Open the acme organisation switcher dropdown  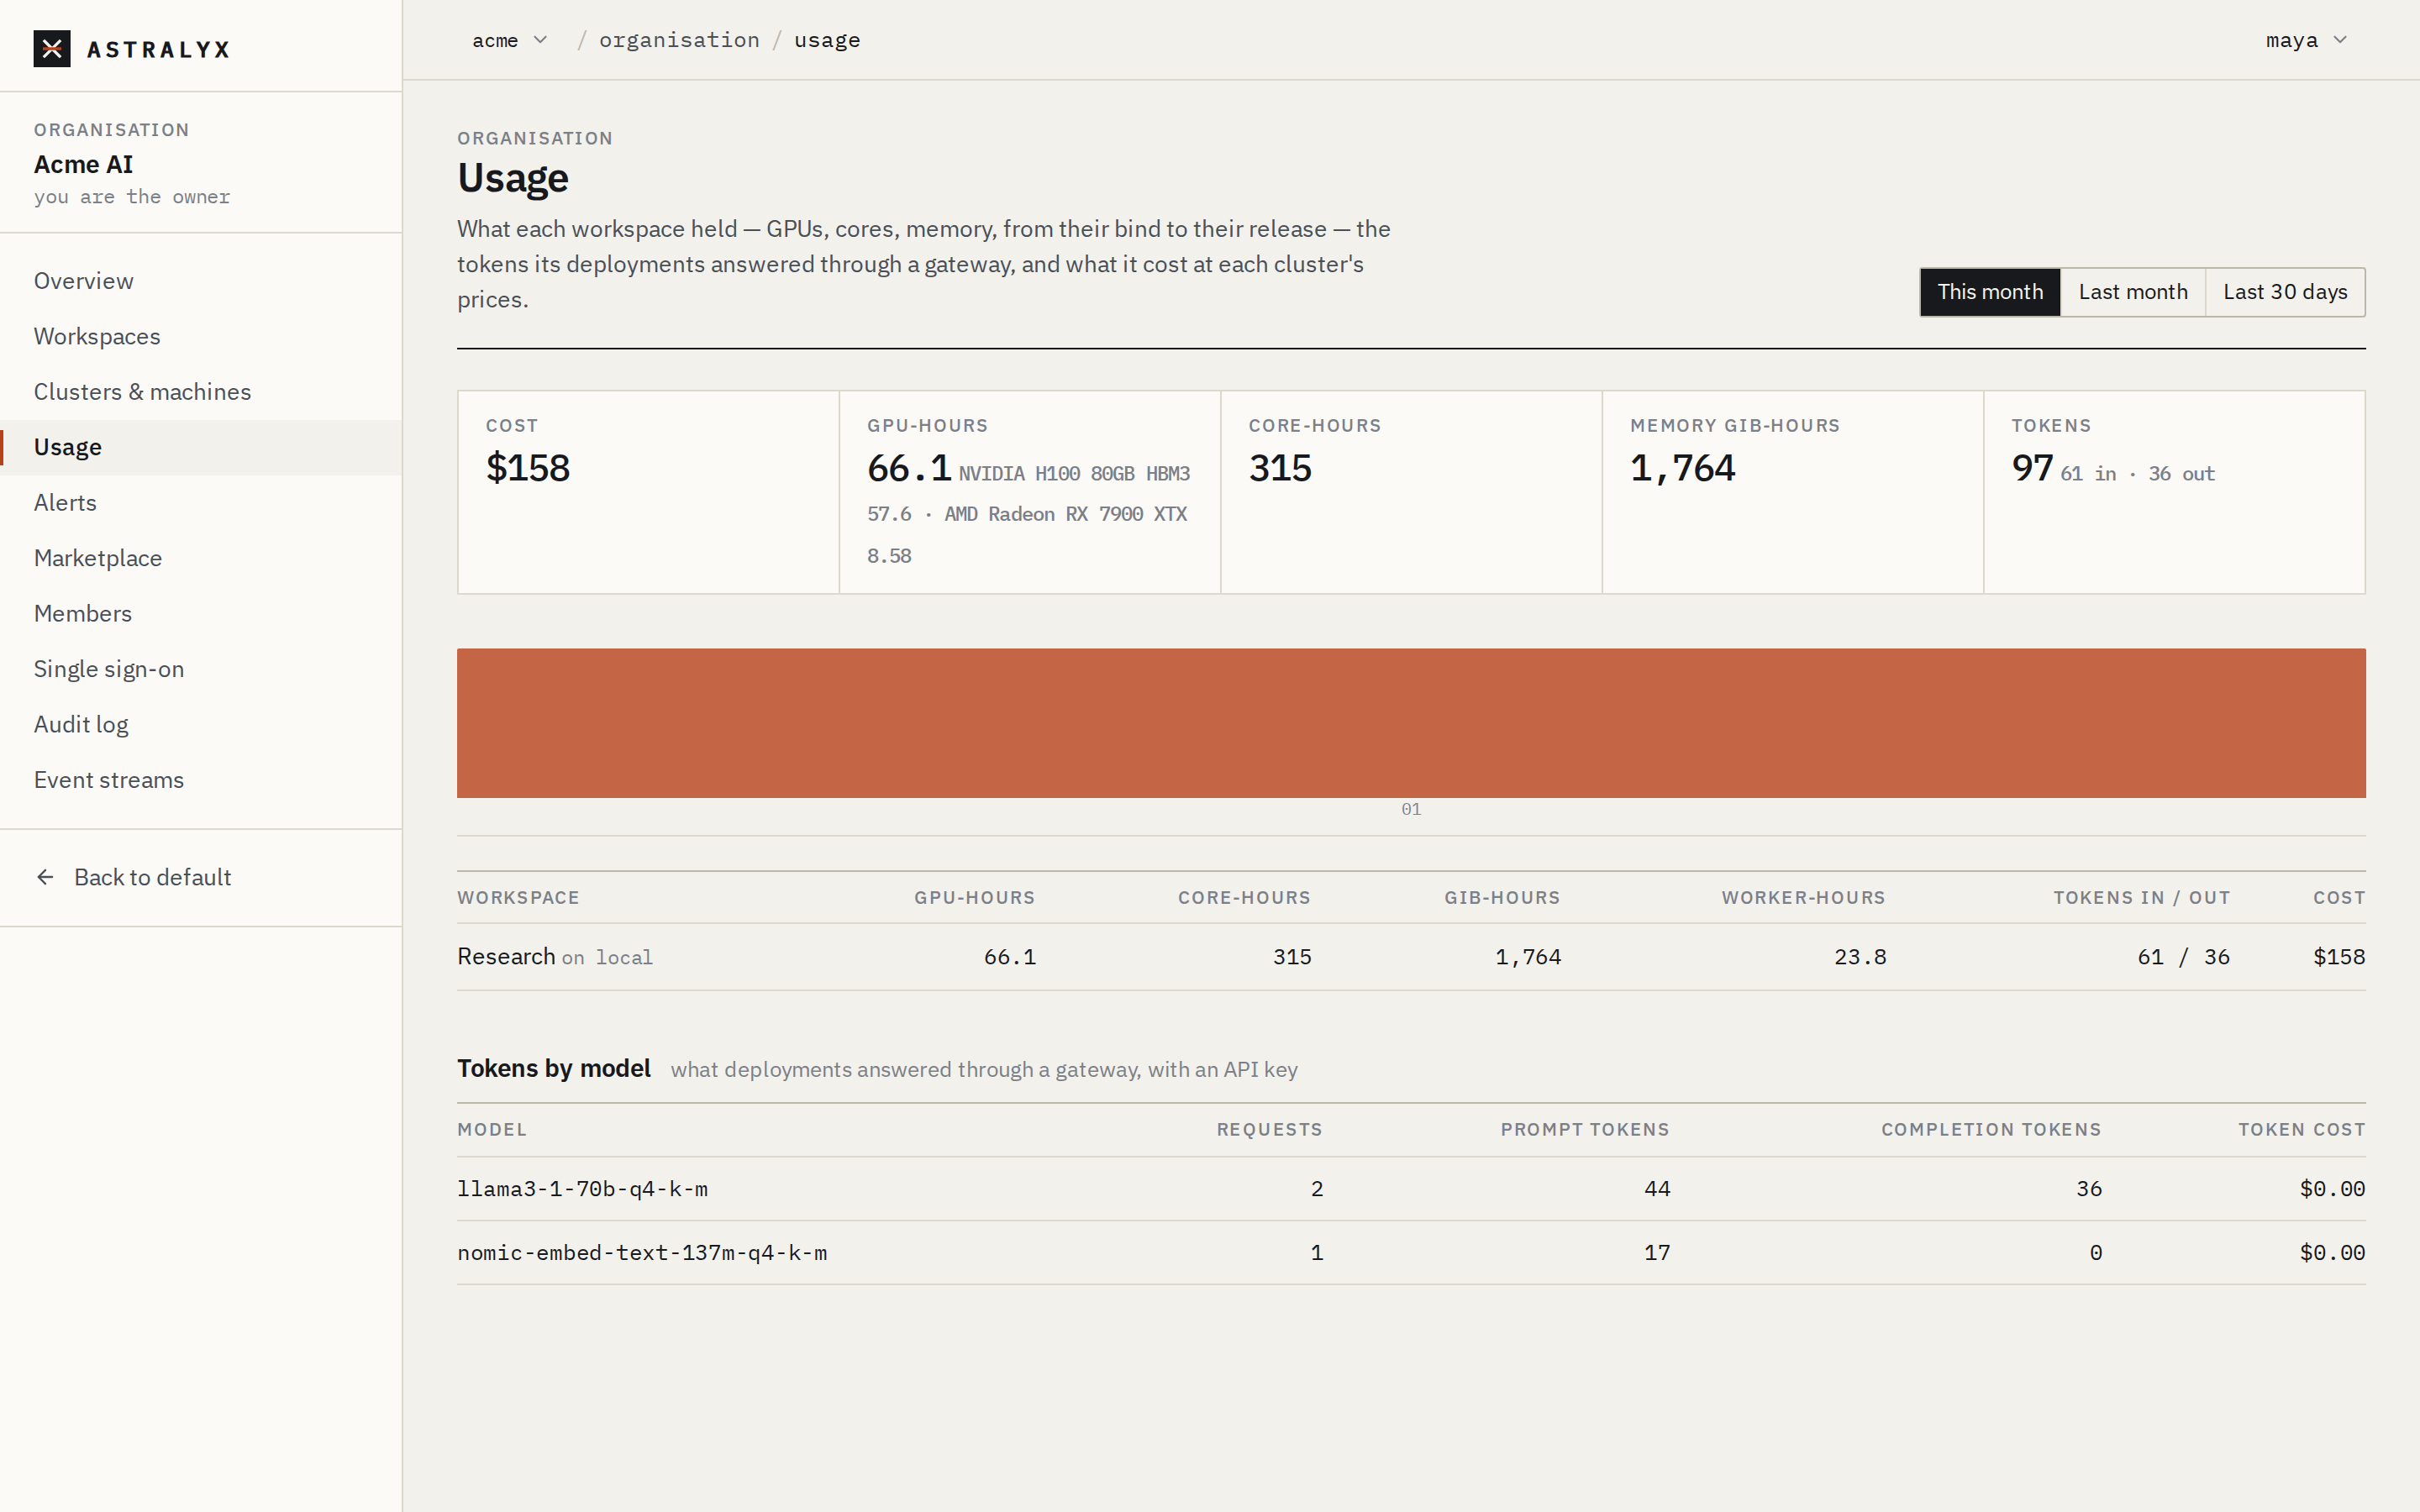[509, 40]
